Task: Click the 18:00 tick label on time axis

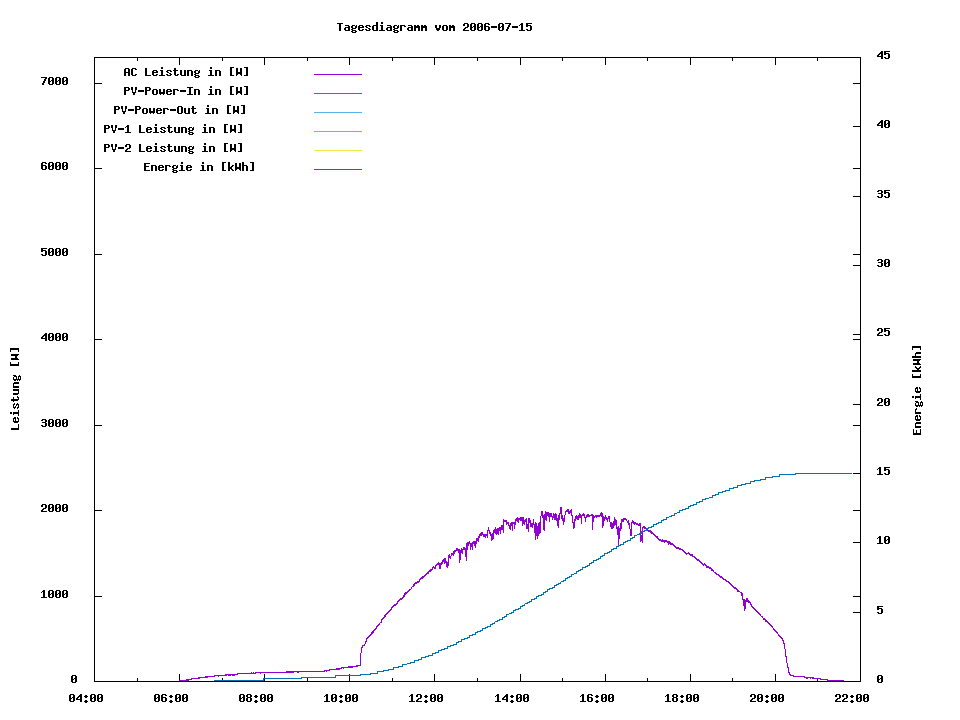Action: click(681, 698)
